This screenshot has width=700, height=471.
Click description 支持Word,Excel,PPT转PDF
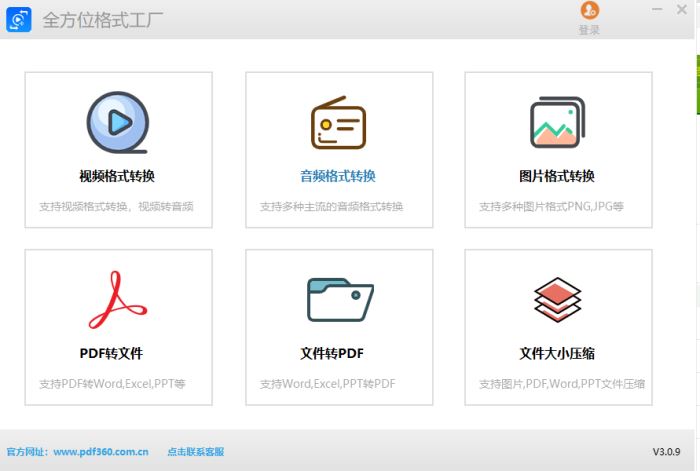(x=328, y=383)
